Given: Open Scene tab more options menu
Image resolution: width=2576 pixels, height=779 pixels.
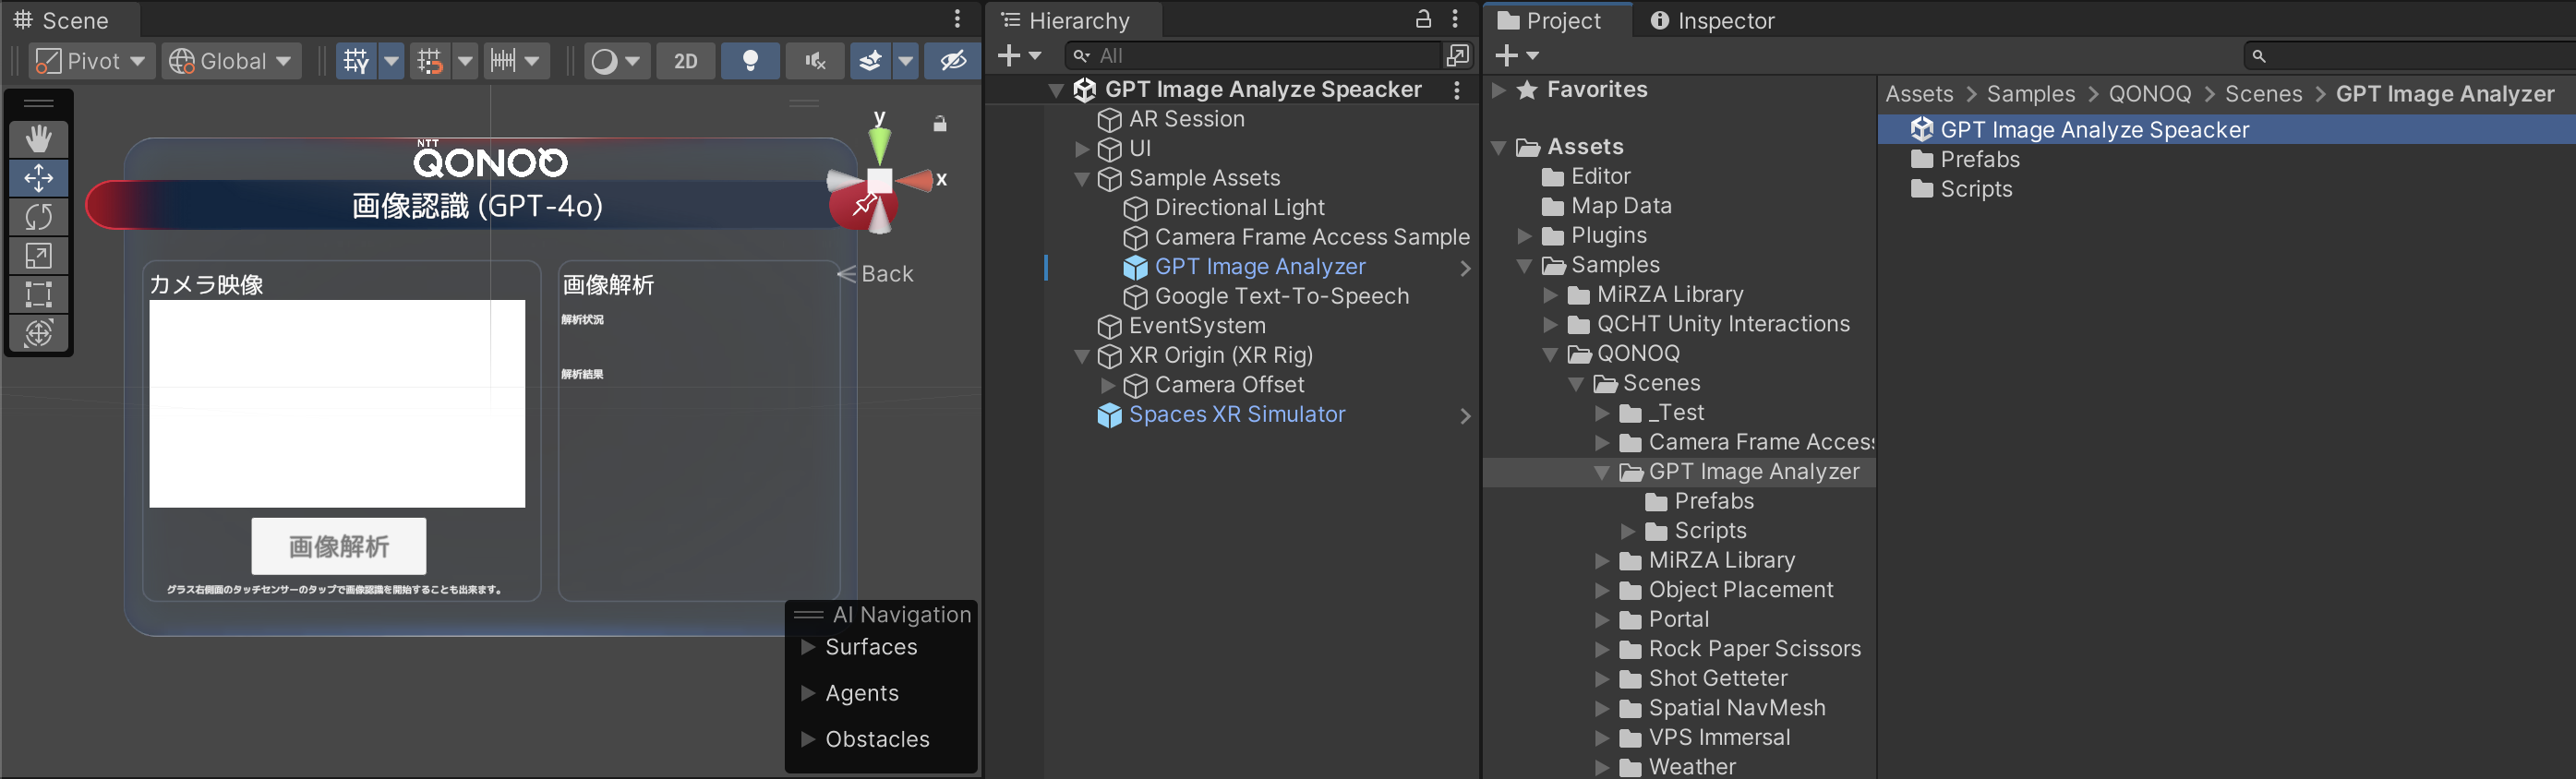Looking at the screenshot, I should tap(957, 19).
